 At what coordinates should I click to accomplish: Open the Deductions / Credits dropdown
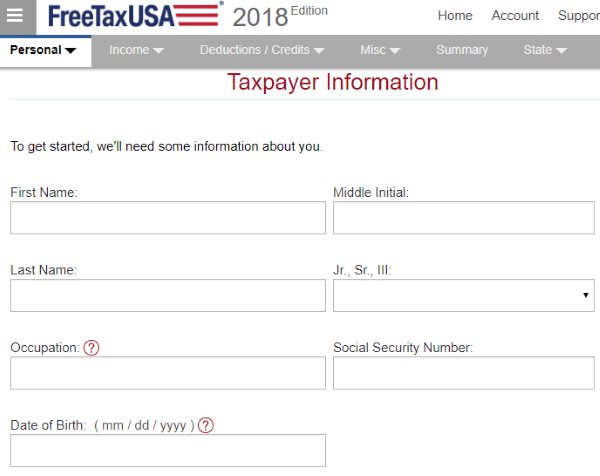[261, 50]
